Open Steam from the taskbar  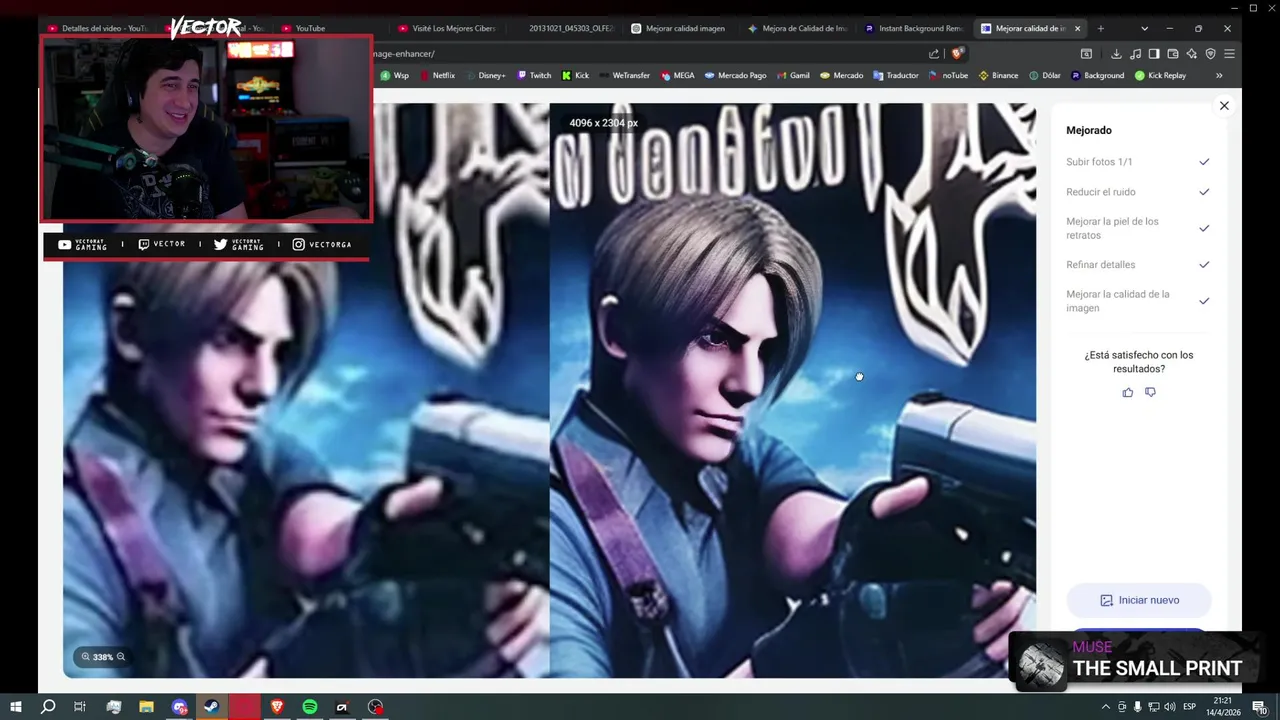coord(211,707)
